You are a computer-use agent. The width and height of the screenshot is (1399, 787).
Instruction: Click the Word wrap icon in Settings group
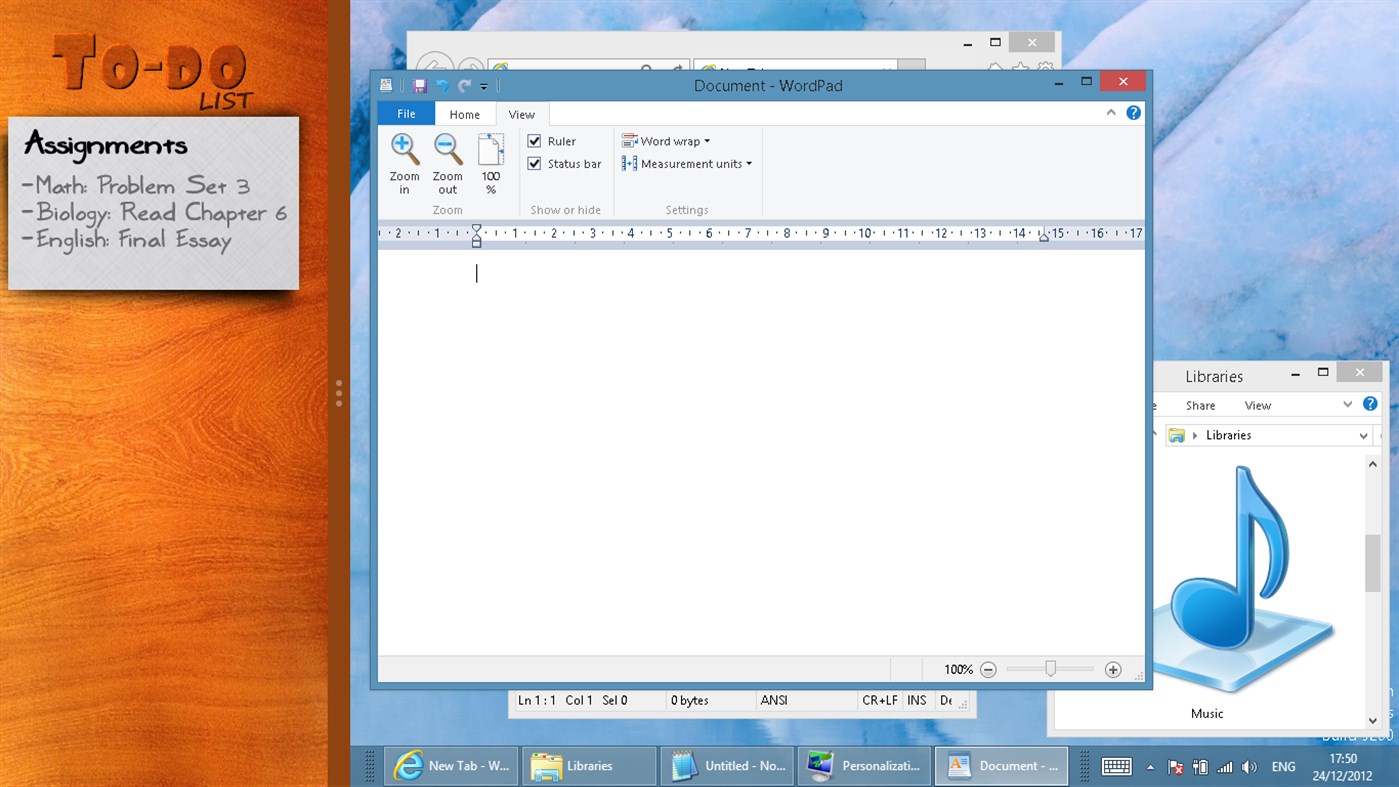[629, 140]
